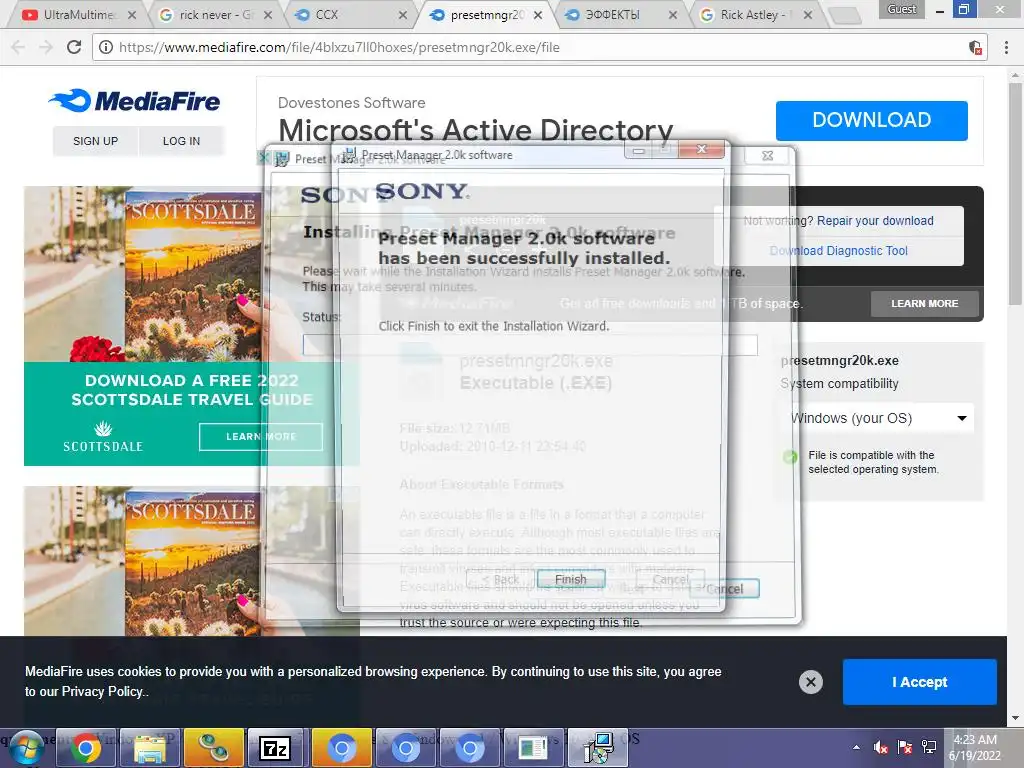Open 7-Zip from the taskbar
The height and width of the screenshot is (768, 1024).
click(x=274, y=748)
